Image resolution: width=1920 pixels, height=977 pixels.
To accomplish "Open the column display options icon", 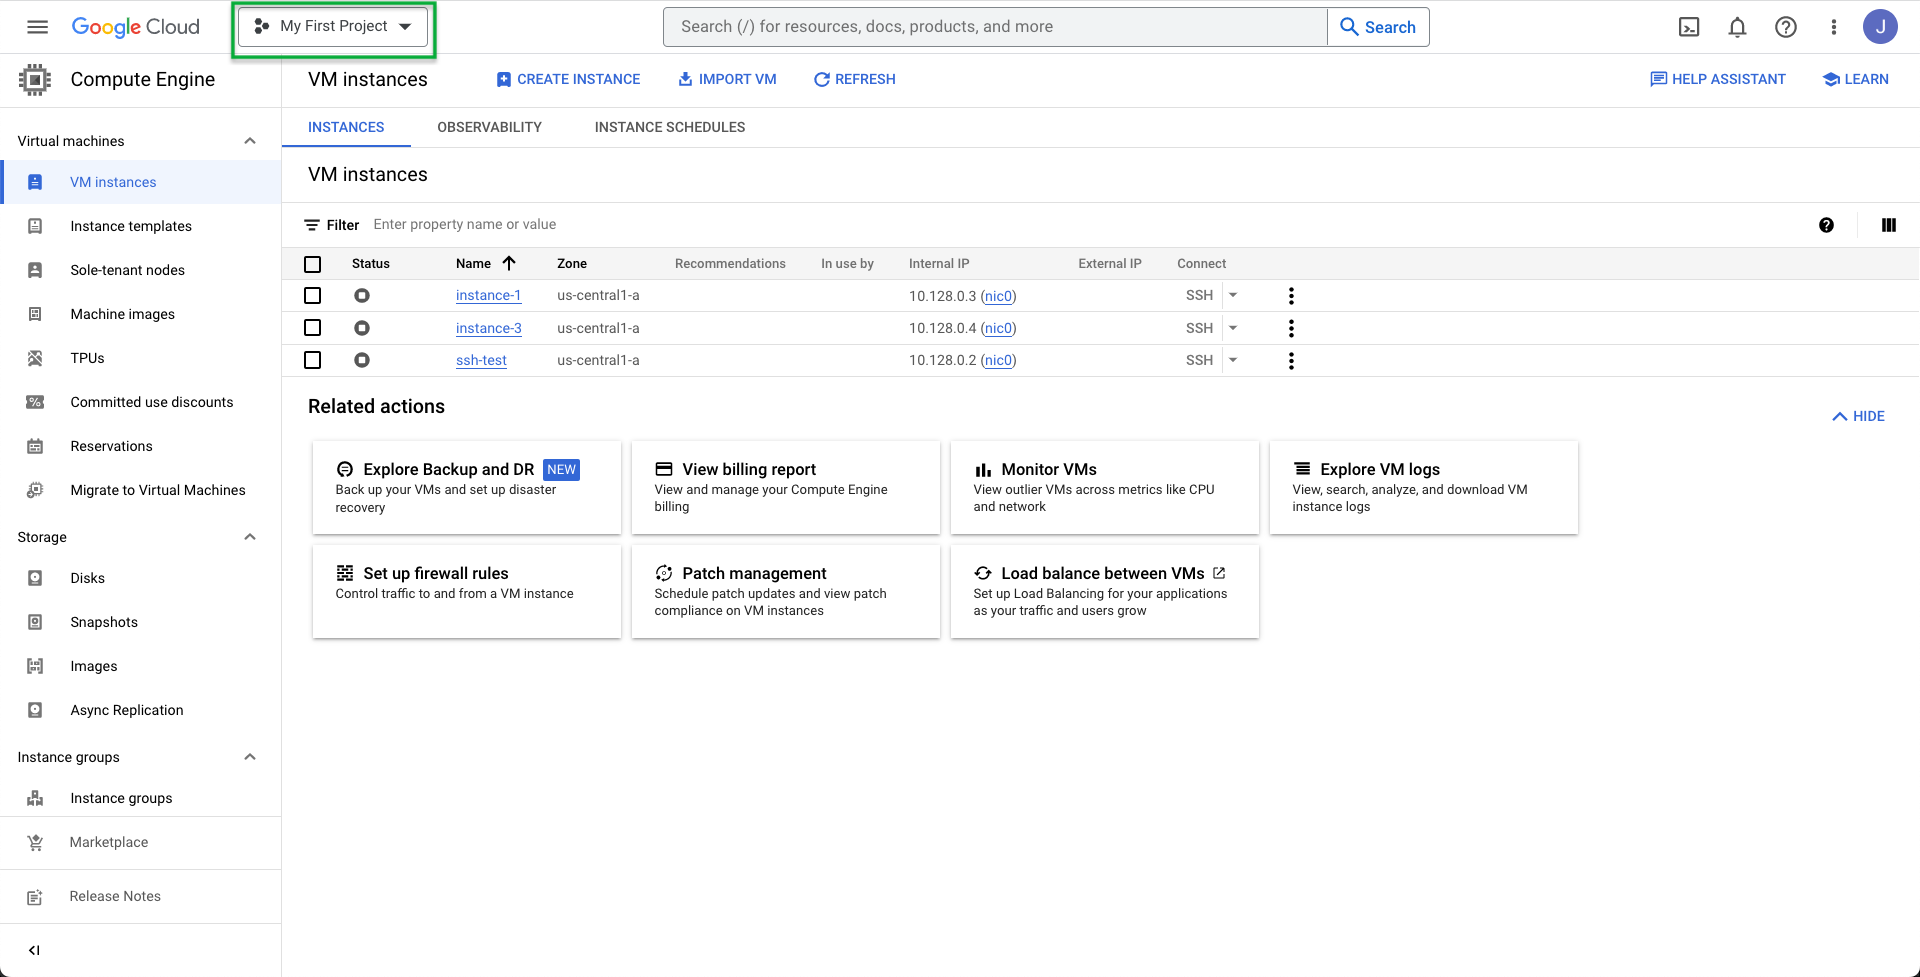I will [x=1889, y=225].
